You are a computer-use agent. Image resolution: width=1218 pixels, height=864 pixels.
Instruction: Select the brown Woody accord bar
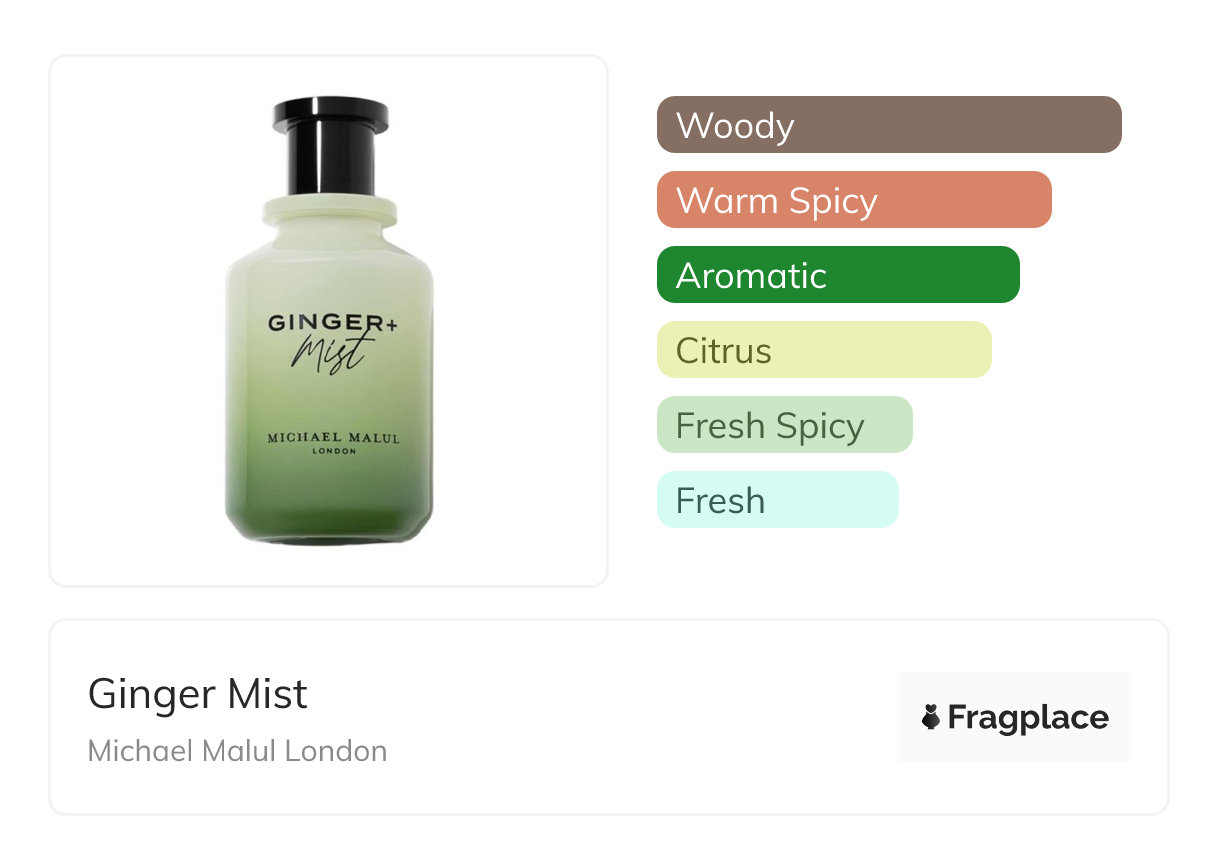[889, 125]
